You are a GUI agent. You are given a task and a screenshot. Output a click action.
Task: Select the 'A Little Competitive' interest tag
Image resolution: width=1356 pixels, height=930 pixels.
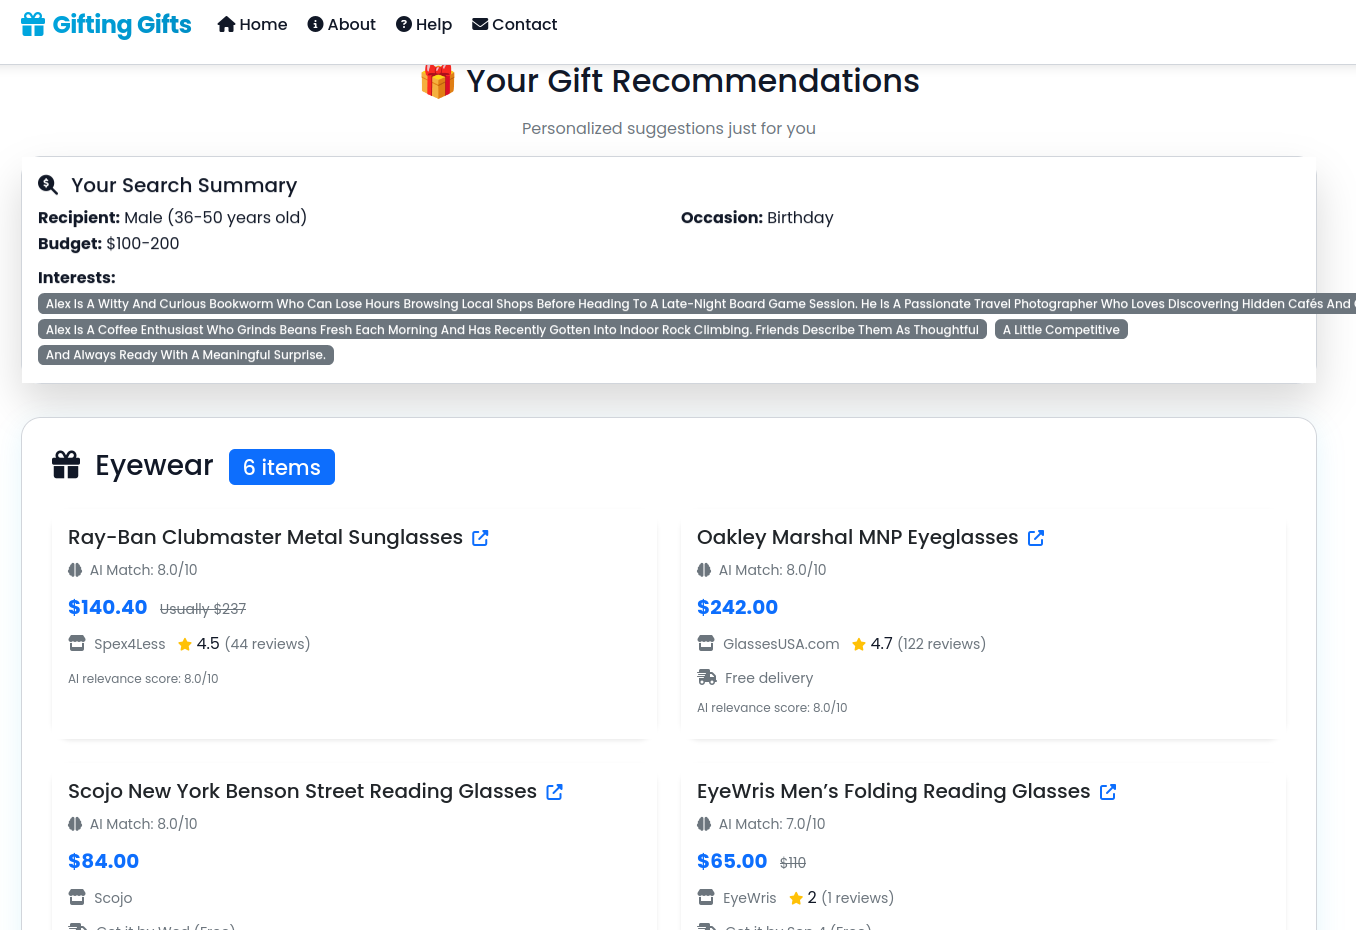(x=1061, y=329)
